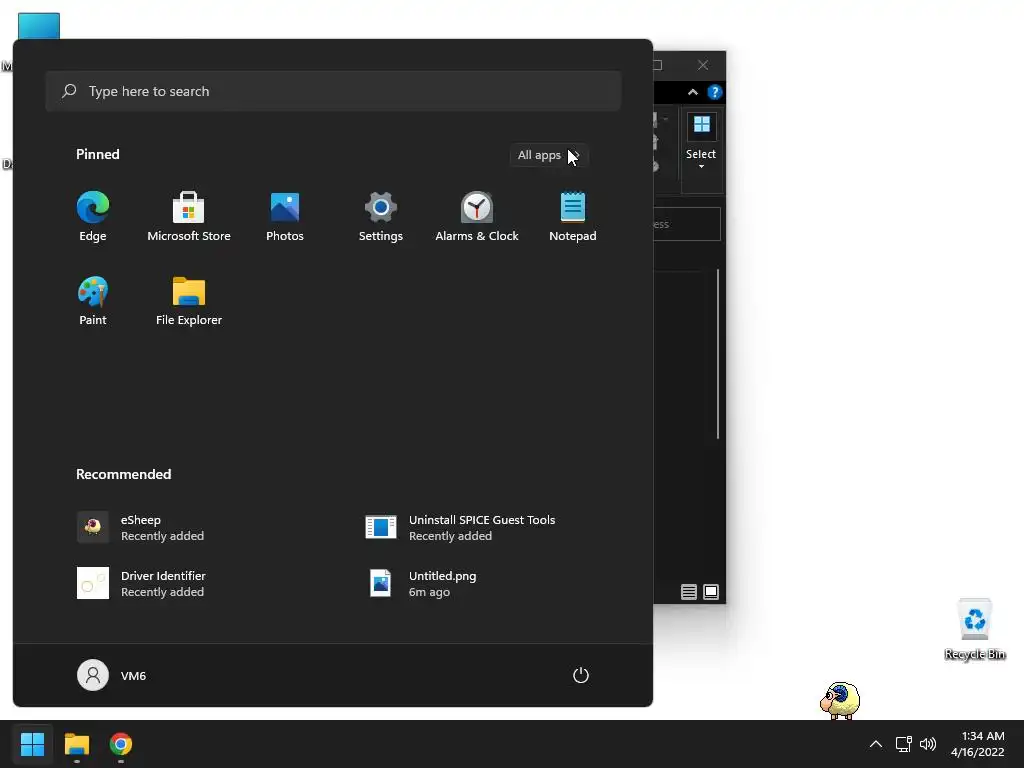Launch the Paint app
The width and height of the screenshot is (1024, 768).
93,301
